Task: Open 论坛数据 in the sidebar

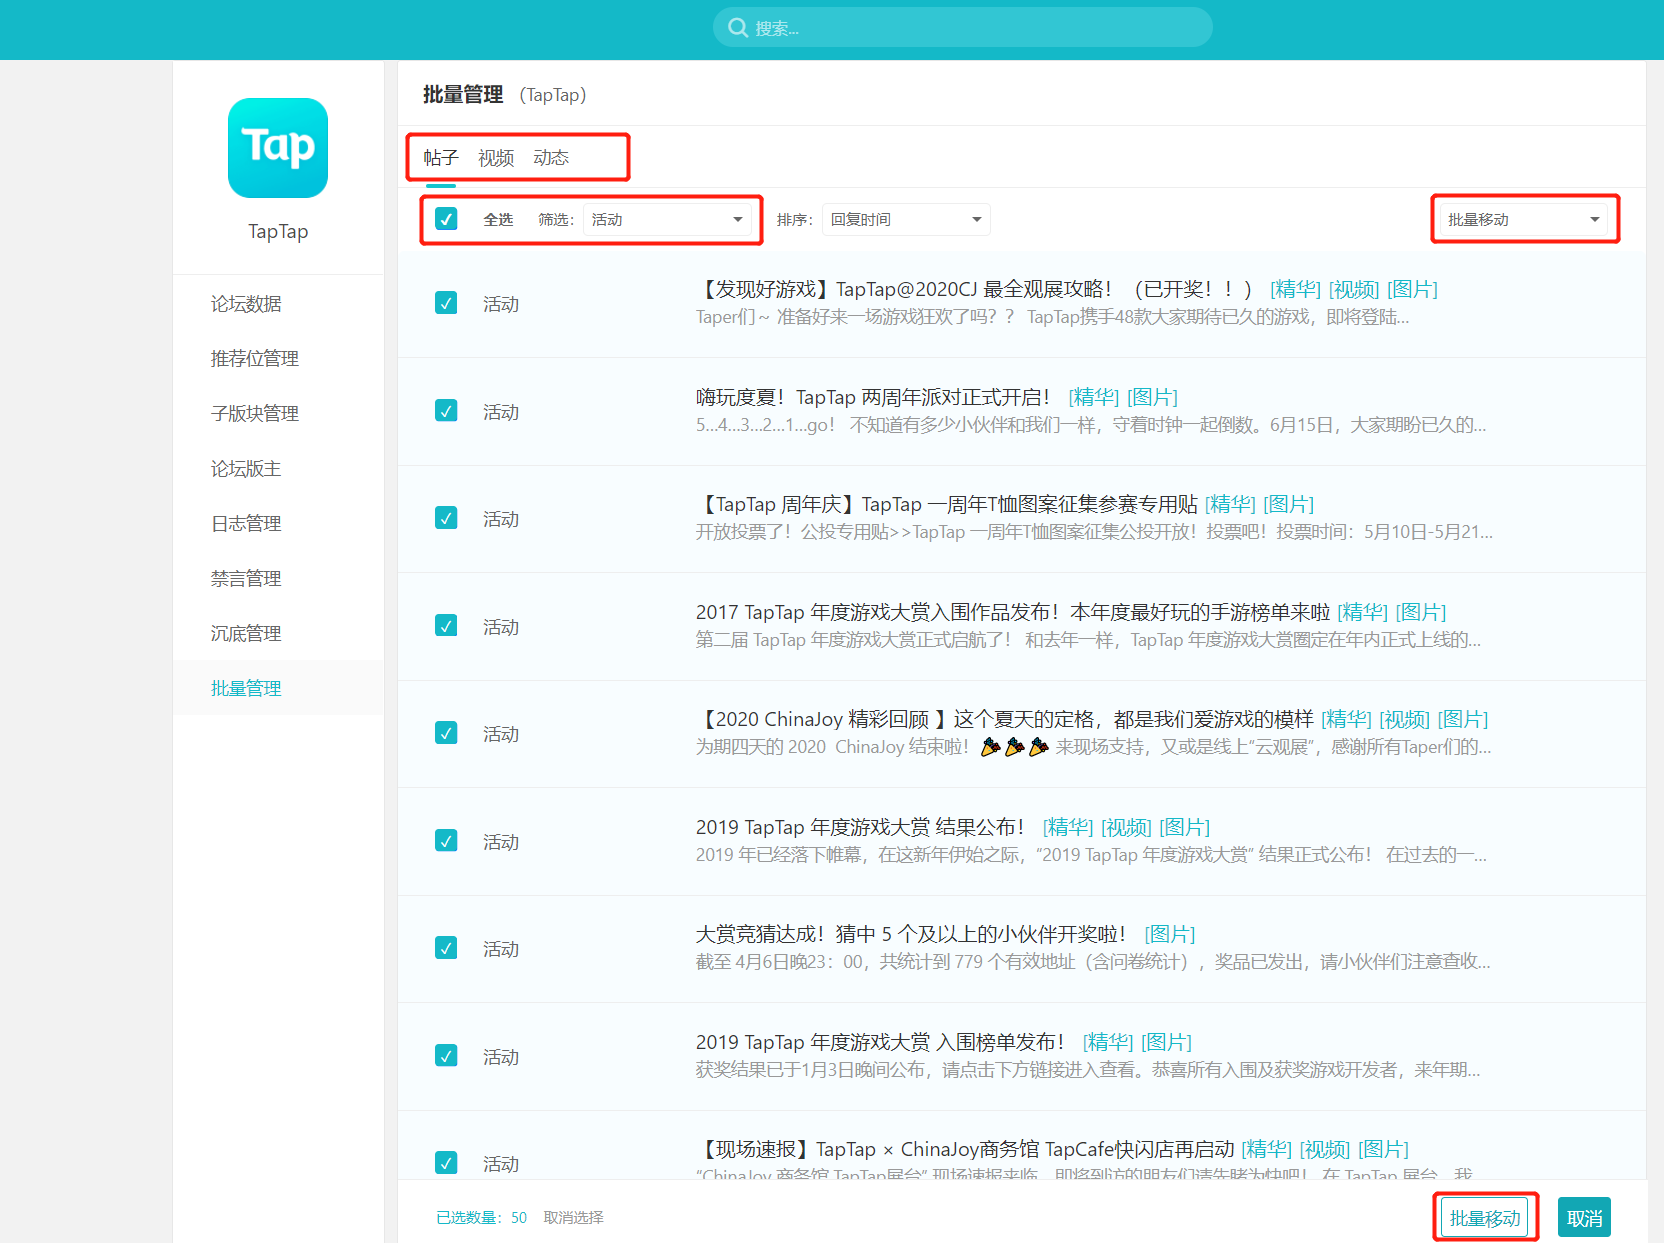Action: 246,304
